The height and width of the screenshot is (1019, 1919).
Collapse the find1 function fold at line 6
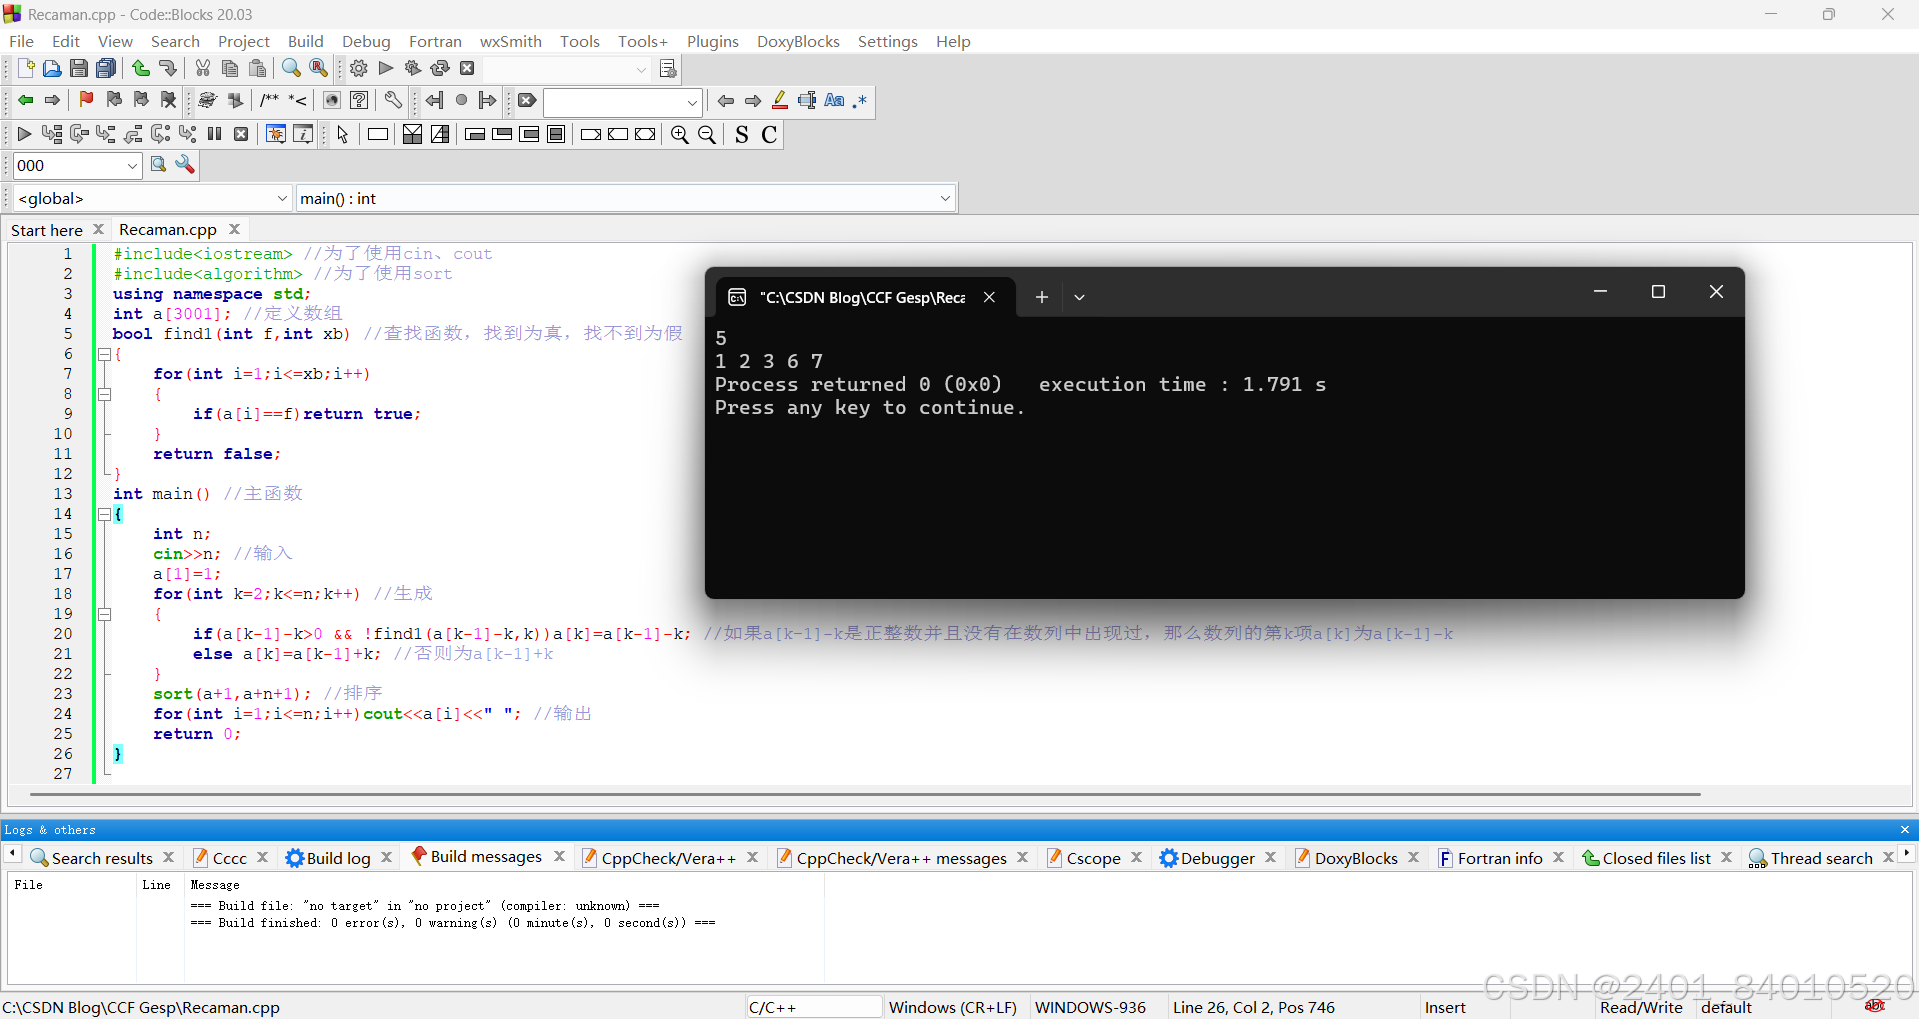pyautogui.click(x=104, y=354)
